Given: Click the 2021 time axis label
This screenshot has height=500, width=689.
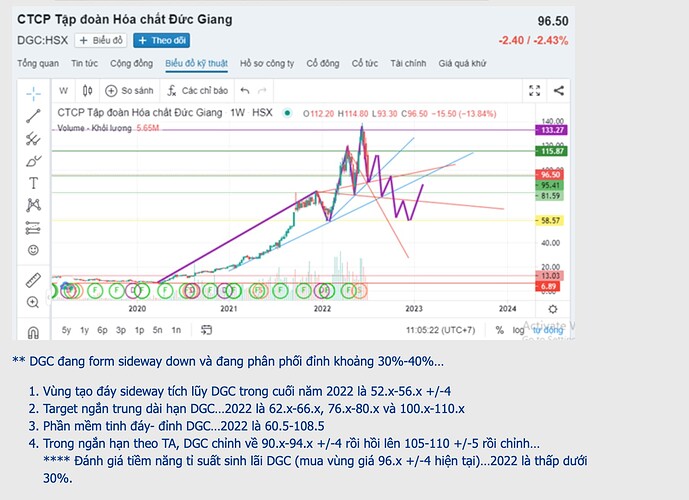Looking at the screenshot, I should [228, 308].
